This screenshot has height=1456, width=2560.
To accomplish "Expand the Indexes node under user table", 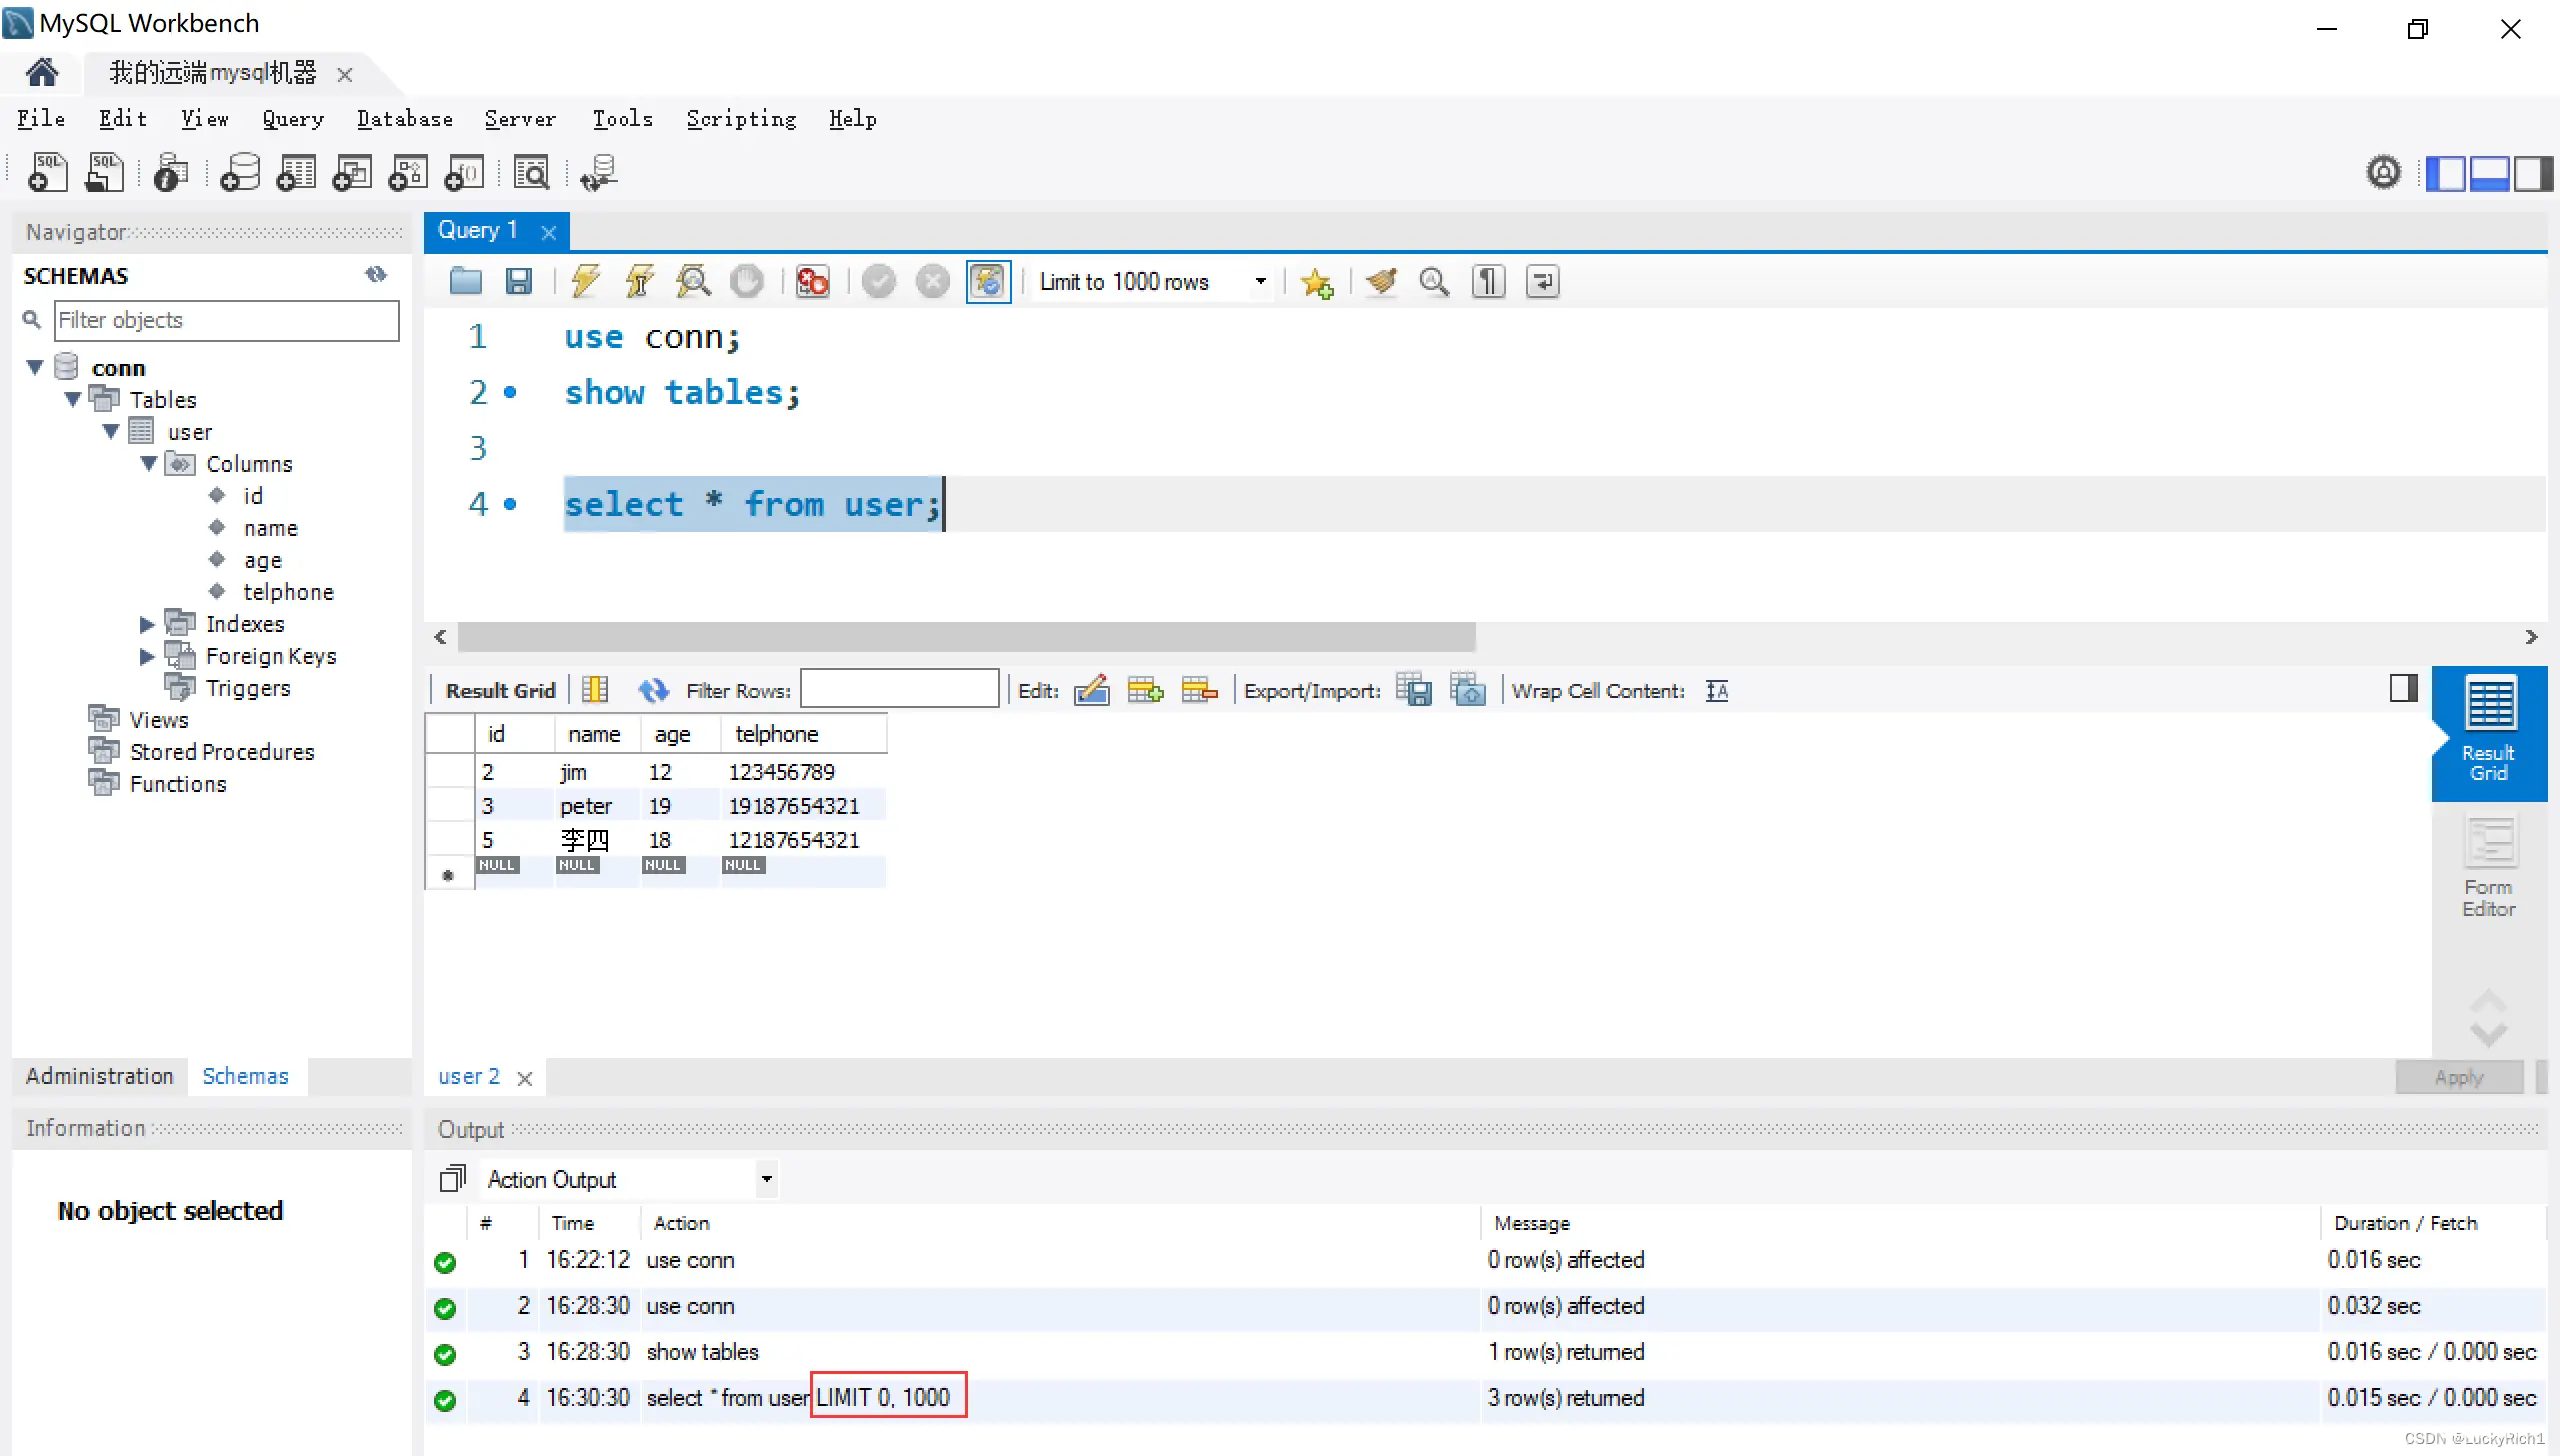I will point(149,622).
